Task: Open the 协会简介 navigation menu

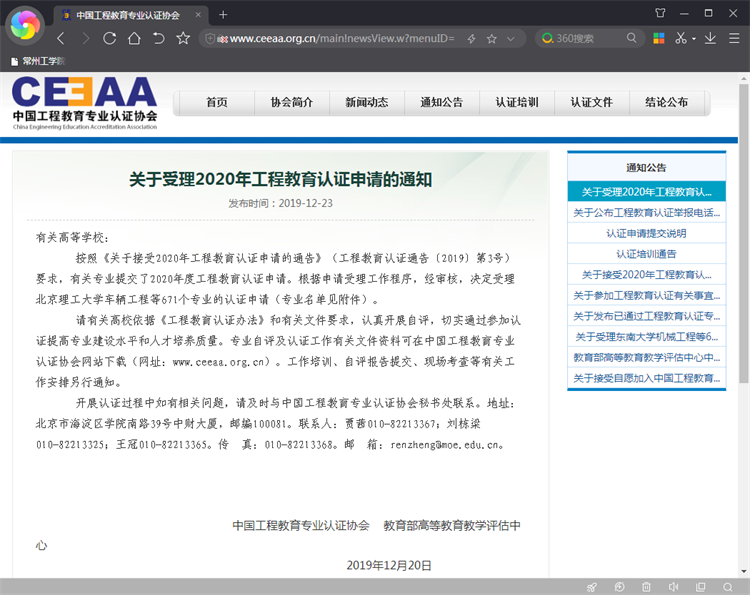Action: coord(291,103)
